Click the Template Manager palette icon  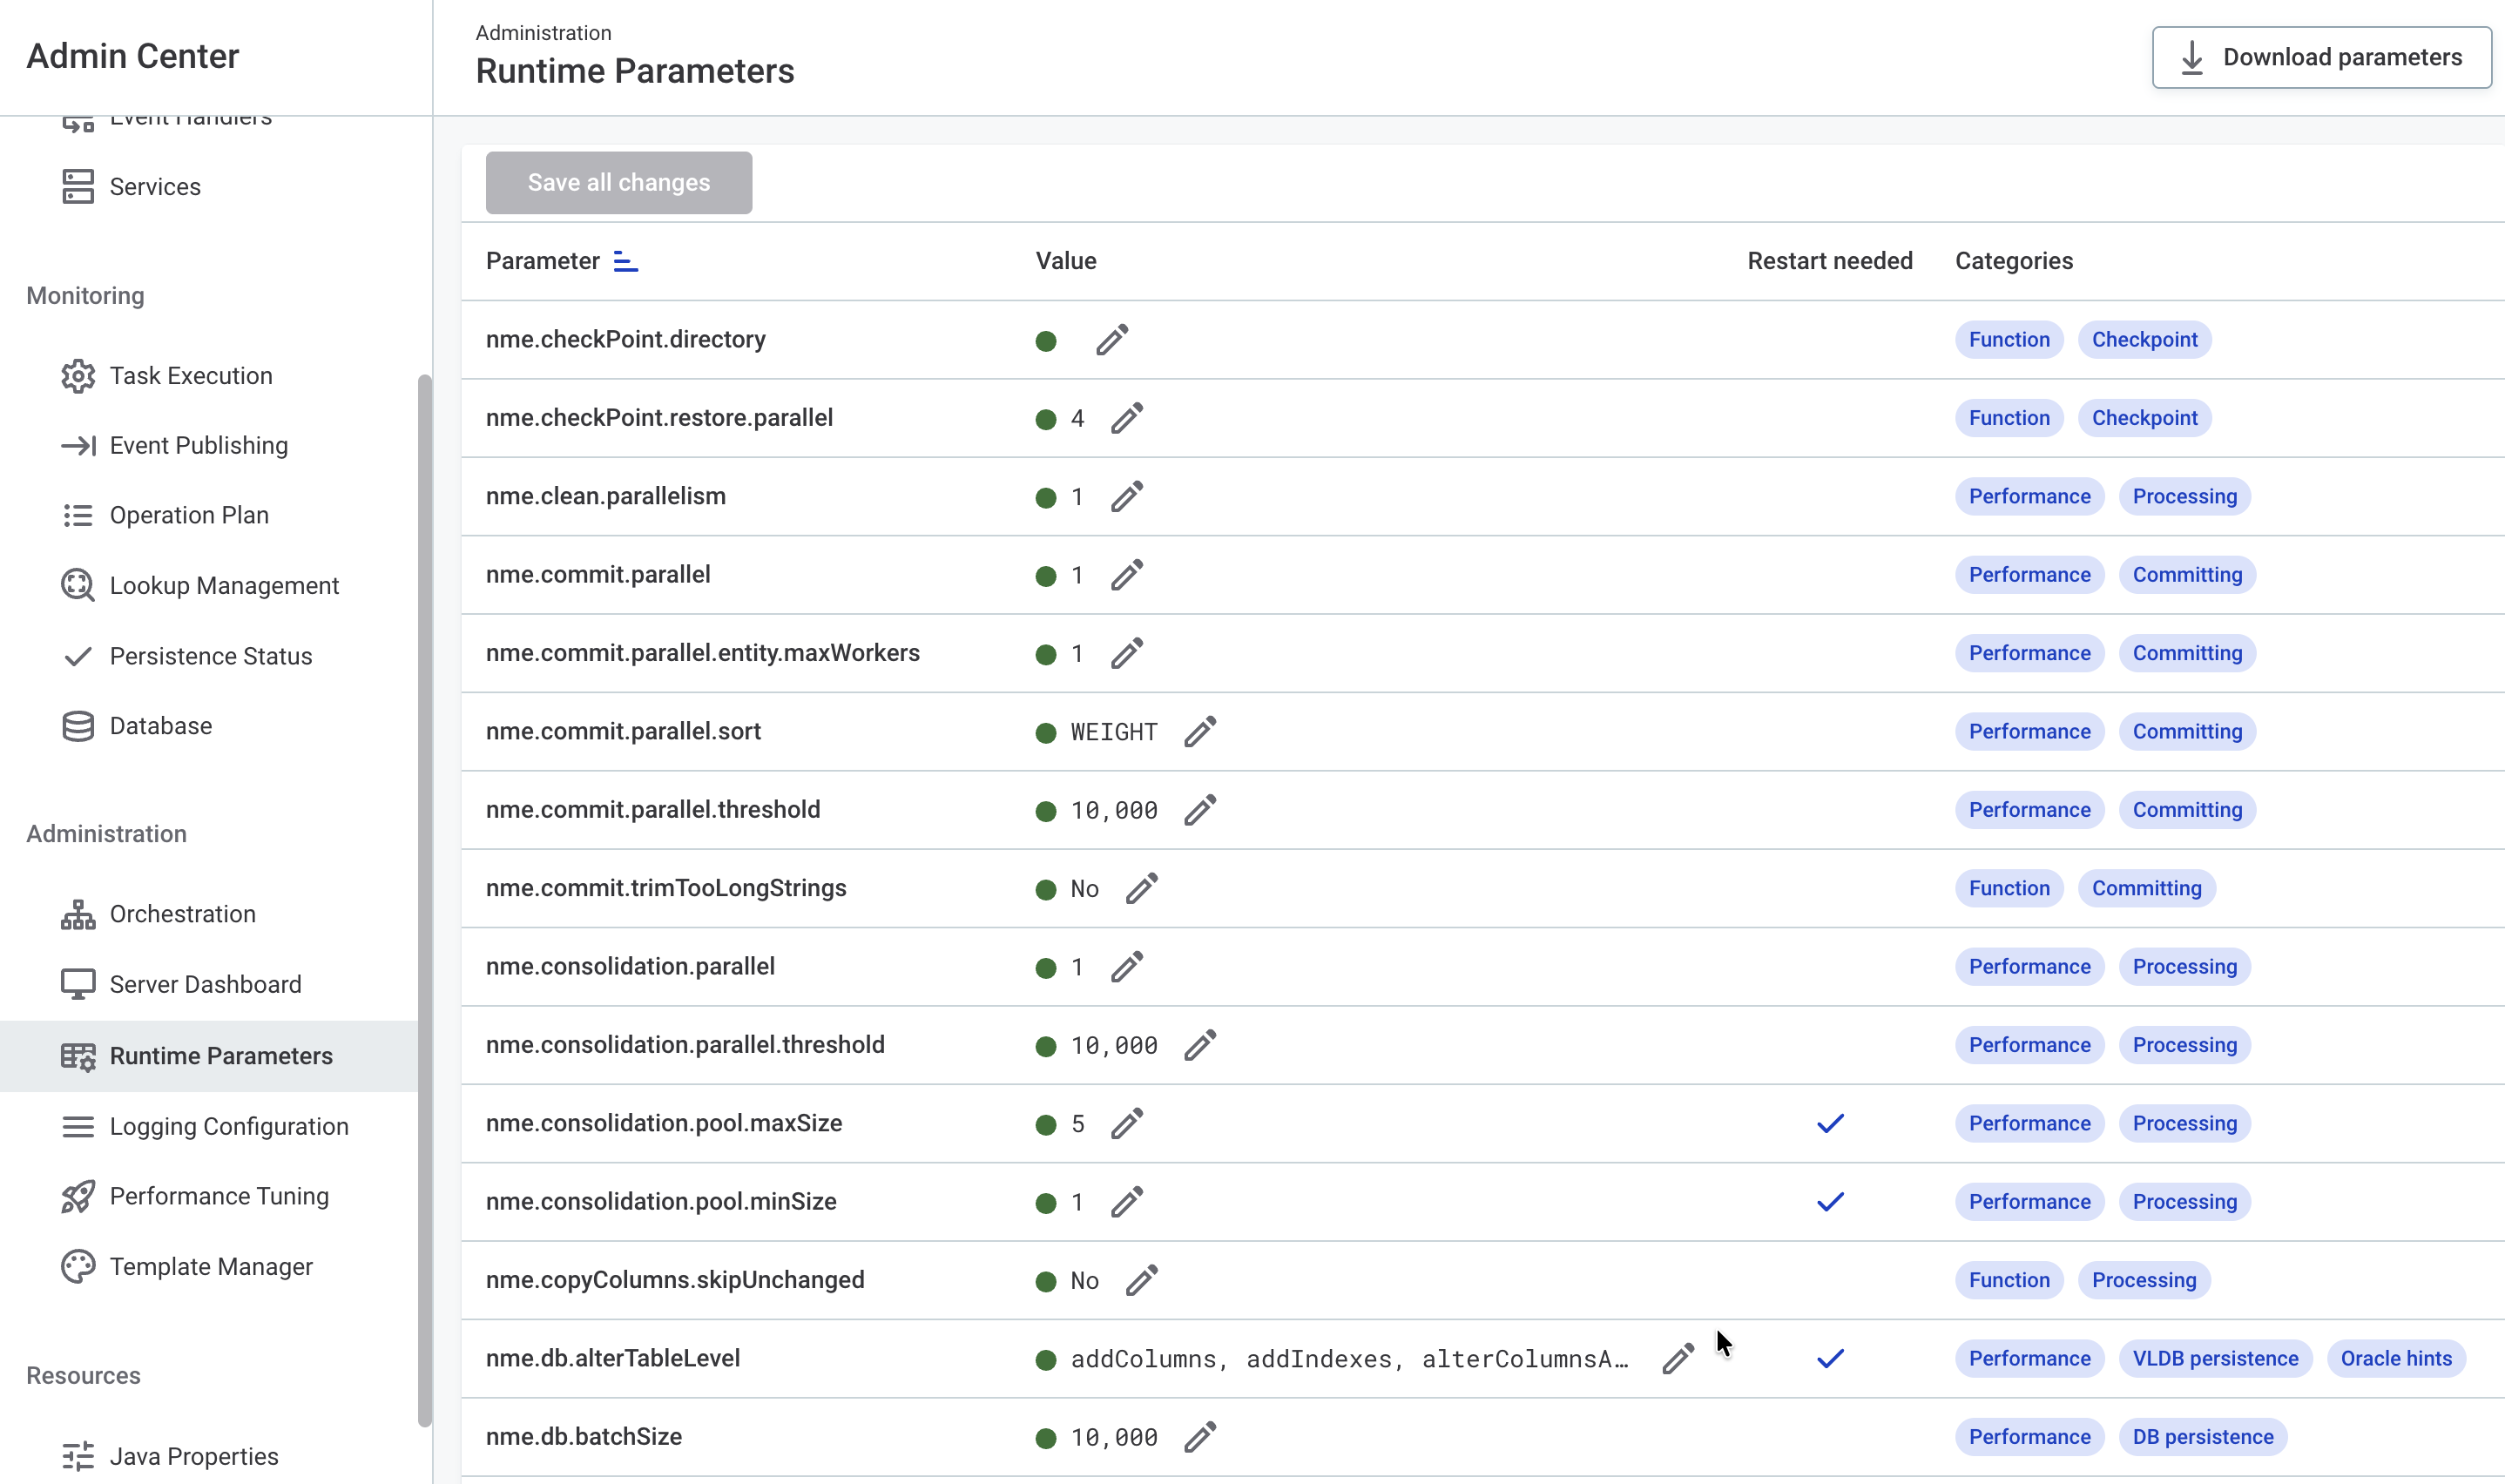[x=78, y=1267]
